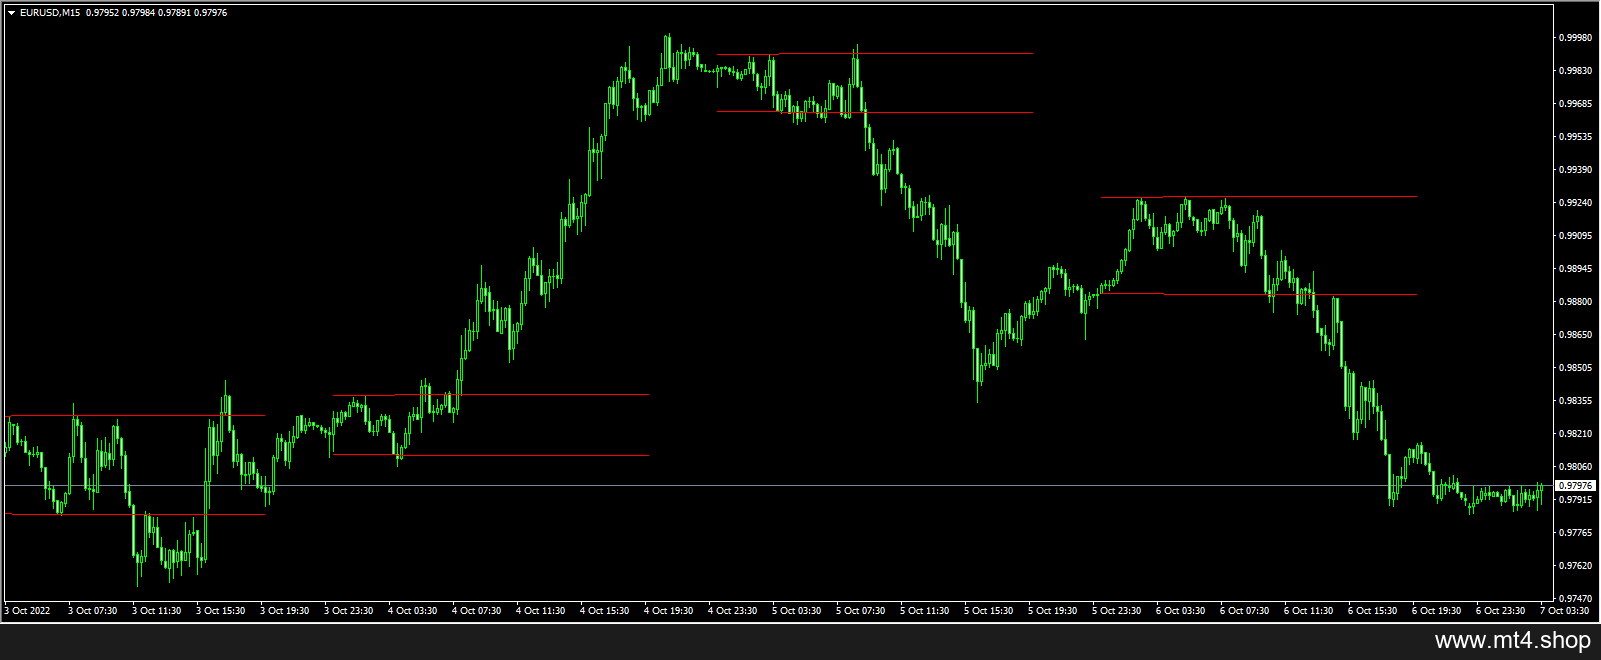Click price axis label 0.98060
Viewport: 1601px width, 660px height.
1576,467
